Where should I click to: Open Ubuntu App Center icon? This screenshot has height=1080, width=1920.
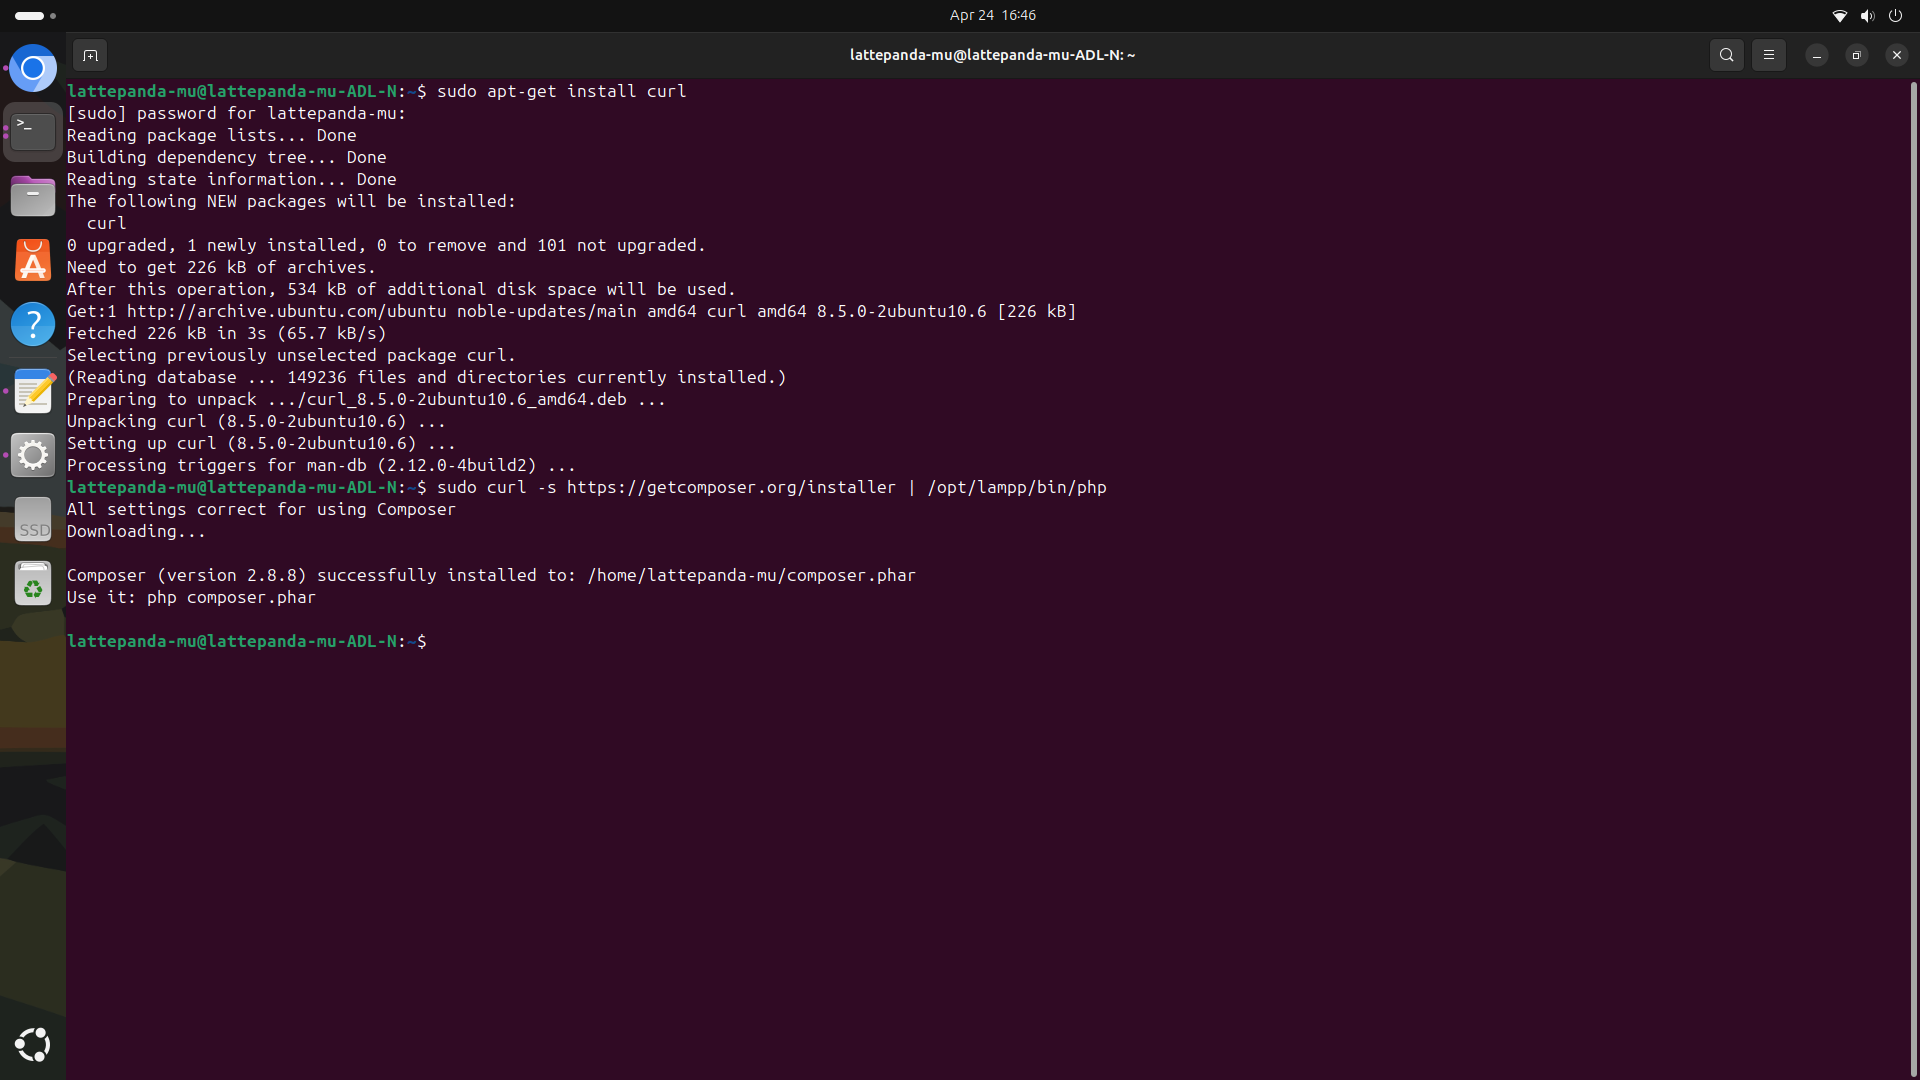tap(33, 260)
